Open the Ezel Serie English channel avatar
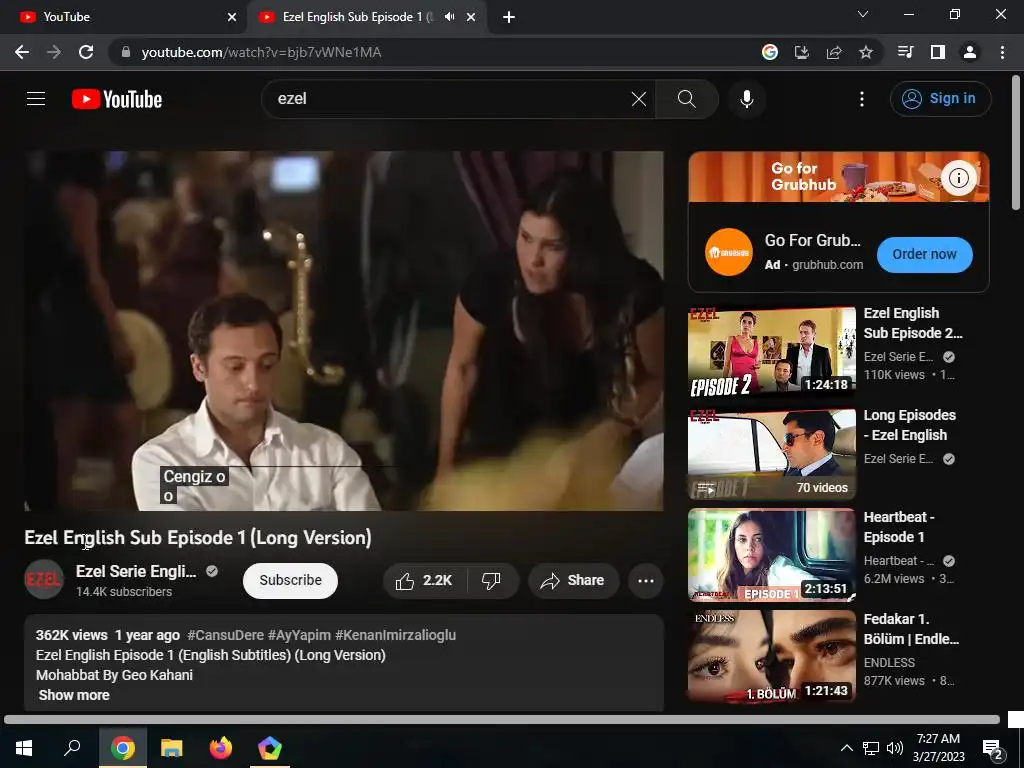Screen dimensions: 1024x768 coord(44,579)
